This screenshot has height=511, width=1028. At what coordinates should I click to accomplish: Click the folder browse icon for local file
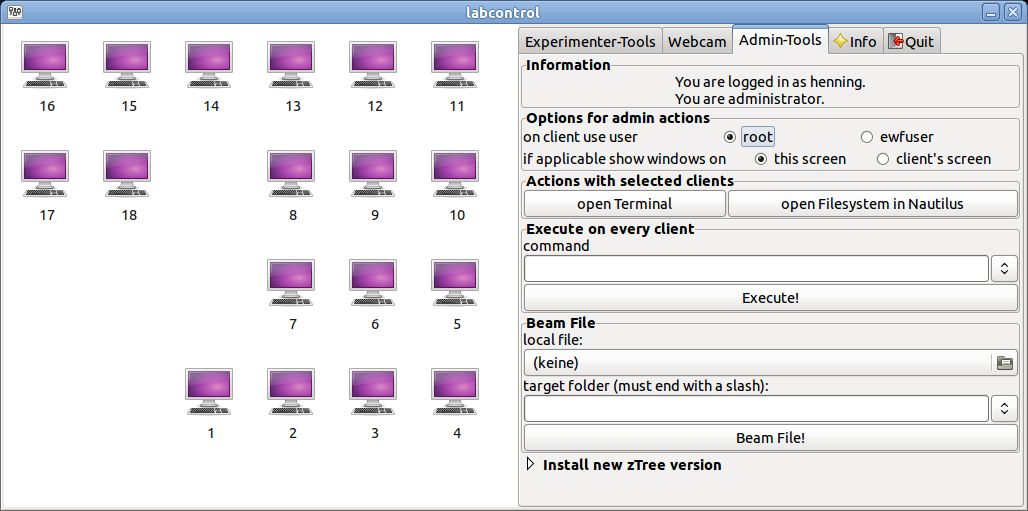pos(1005,363)
